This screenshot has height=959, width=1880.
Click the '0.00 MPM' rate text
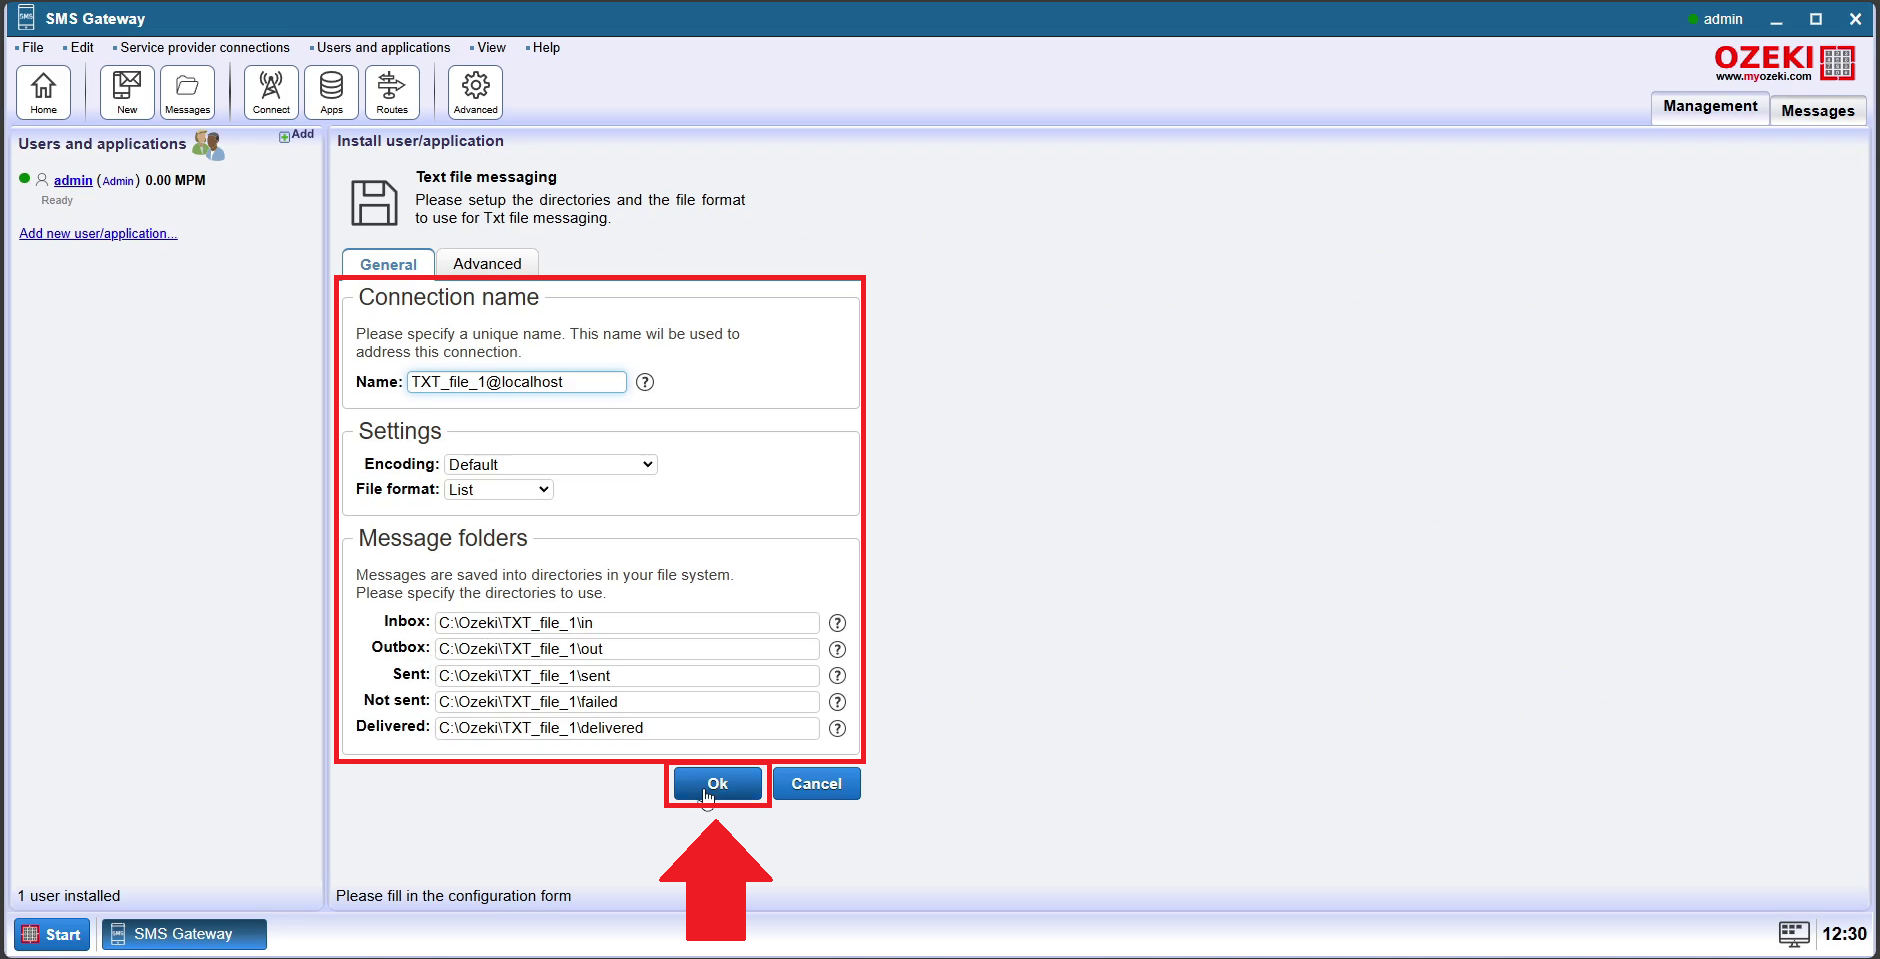click(175, 180)
